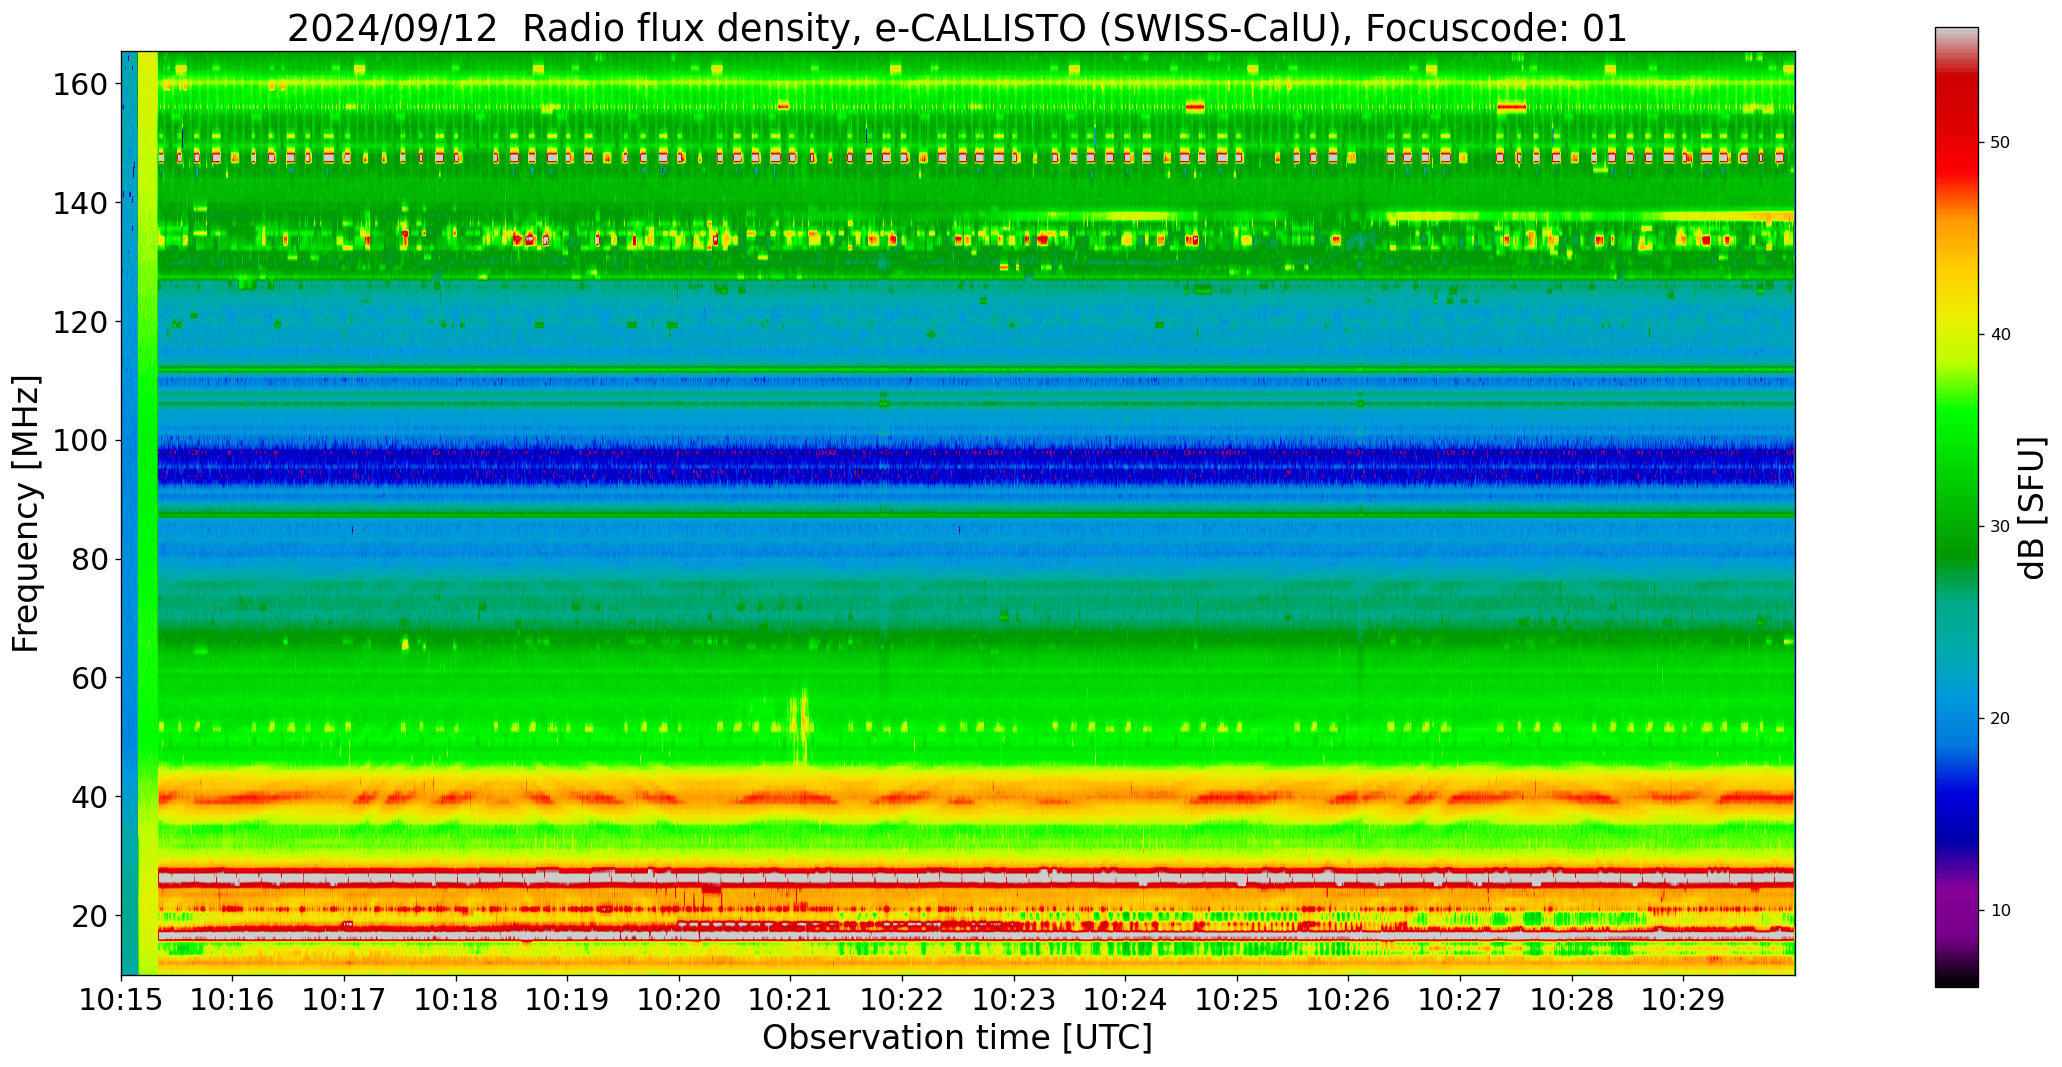Click the Frequency [MHz] axis label

(27, 514)
